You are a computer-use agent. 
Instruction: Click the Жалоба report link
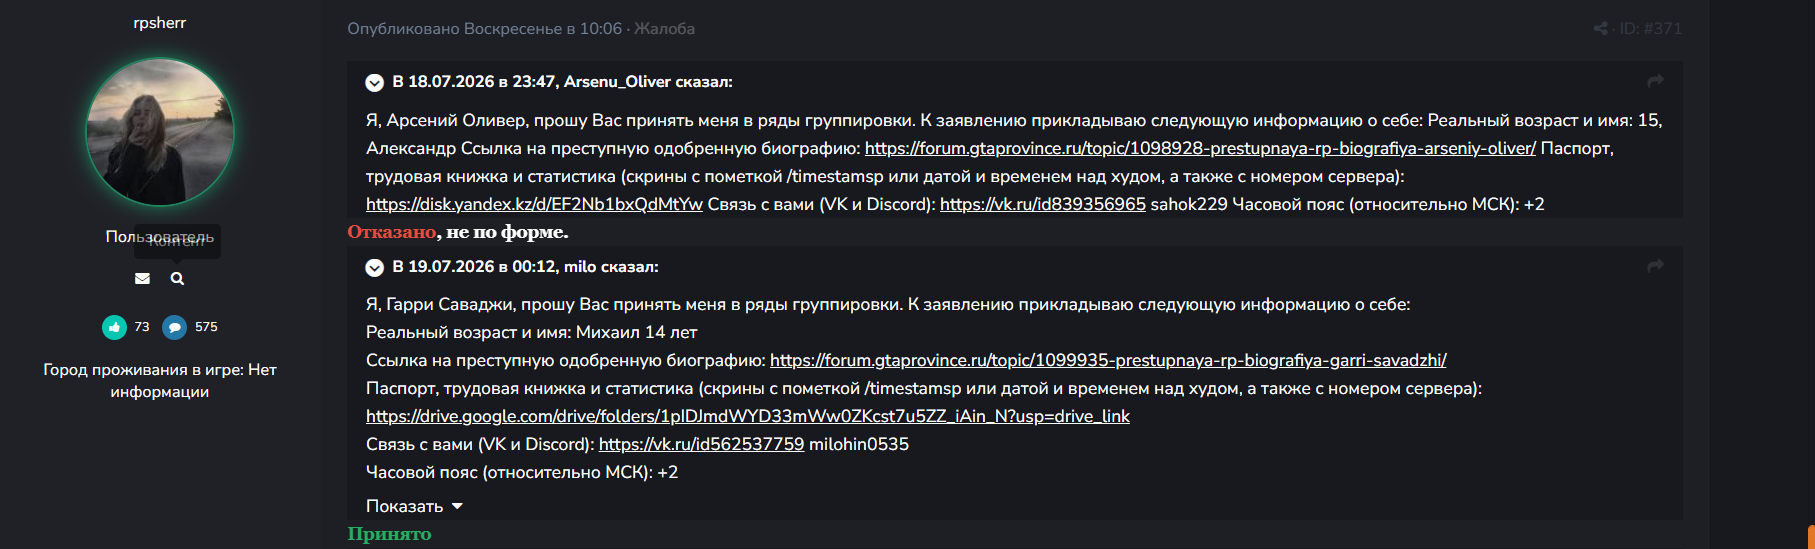[664, 29]
